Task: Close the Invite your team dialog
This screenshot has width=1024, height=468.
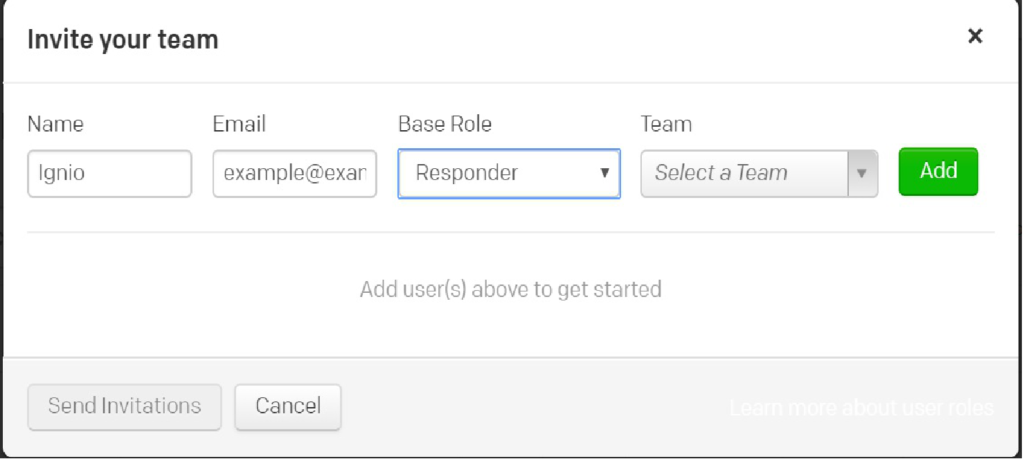Action: coord(975,37)
